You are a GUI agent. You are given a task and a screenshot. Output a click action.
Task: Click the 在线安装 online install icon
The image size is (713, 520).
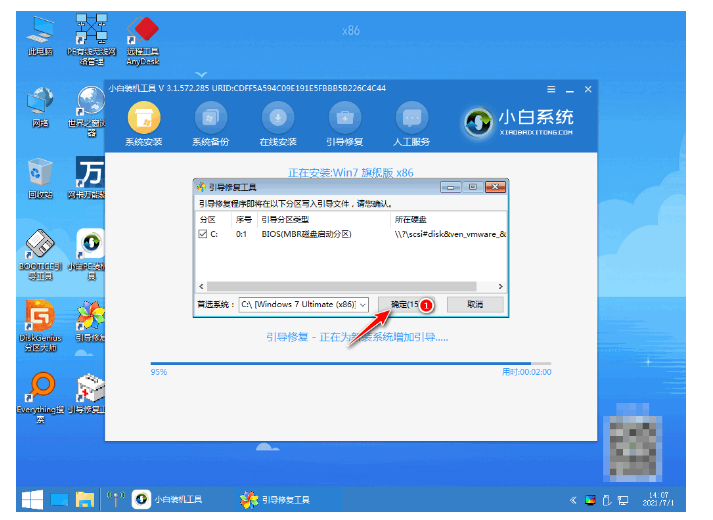click(x=277, y=119)
